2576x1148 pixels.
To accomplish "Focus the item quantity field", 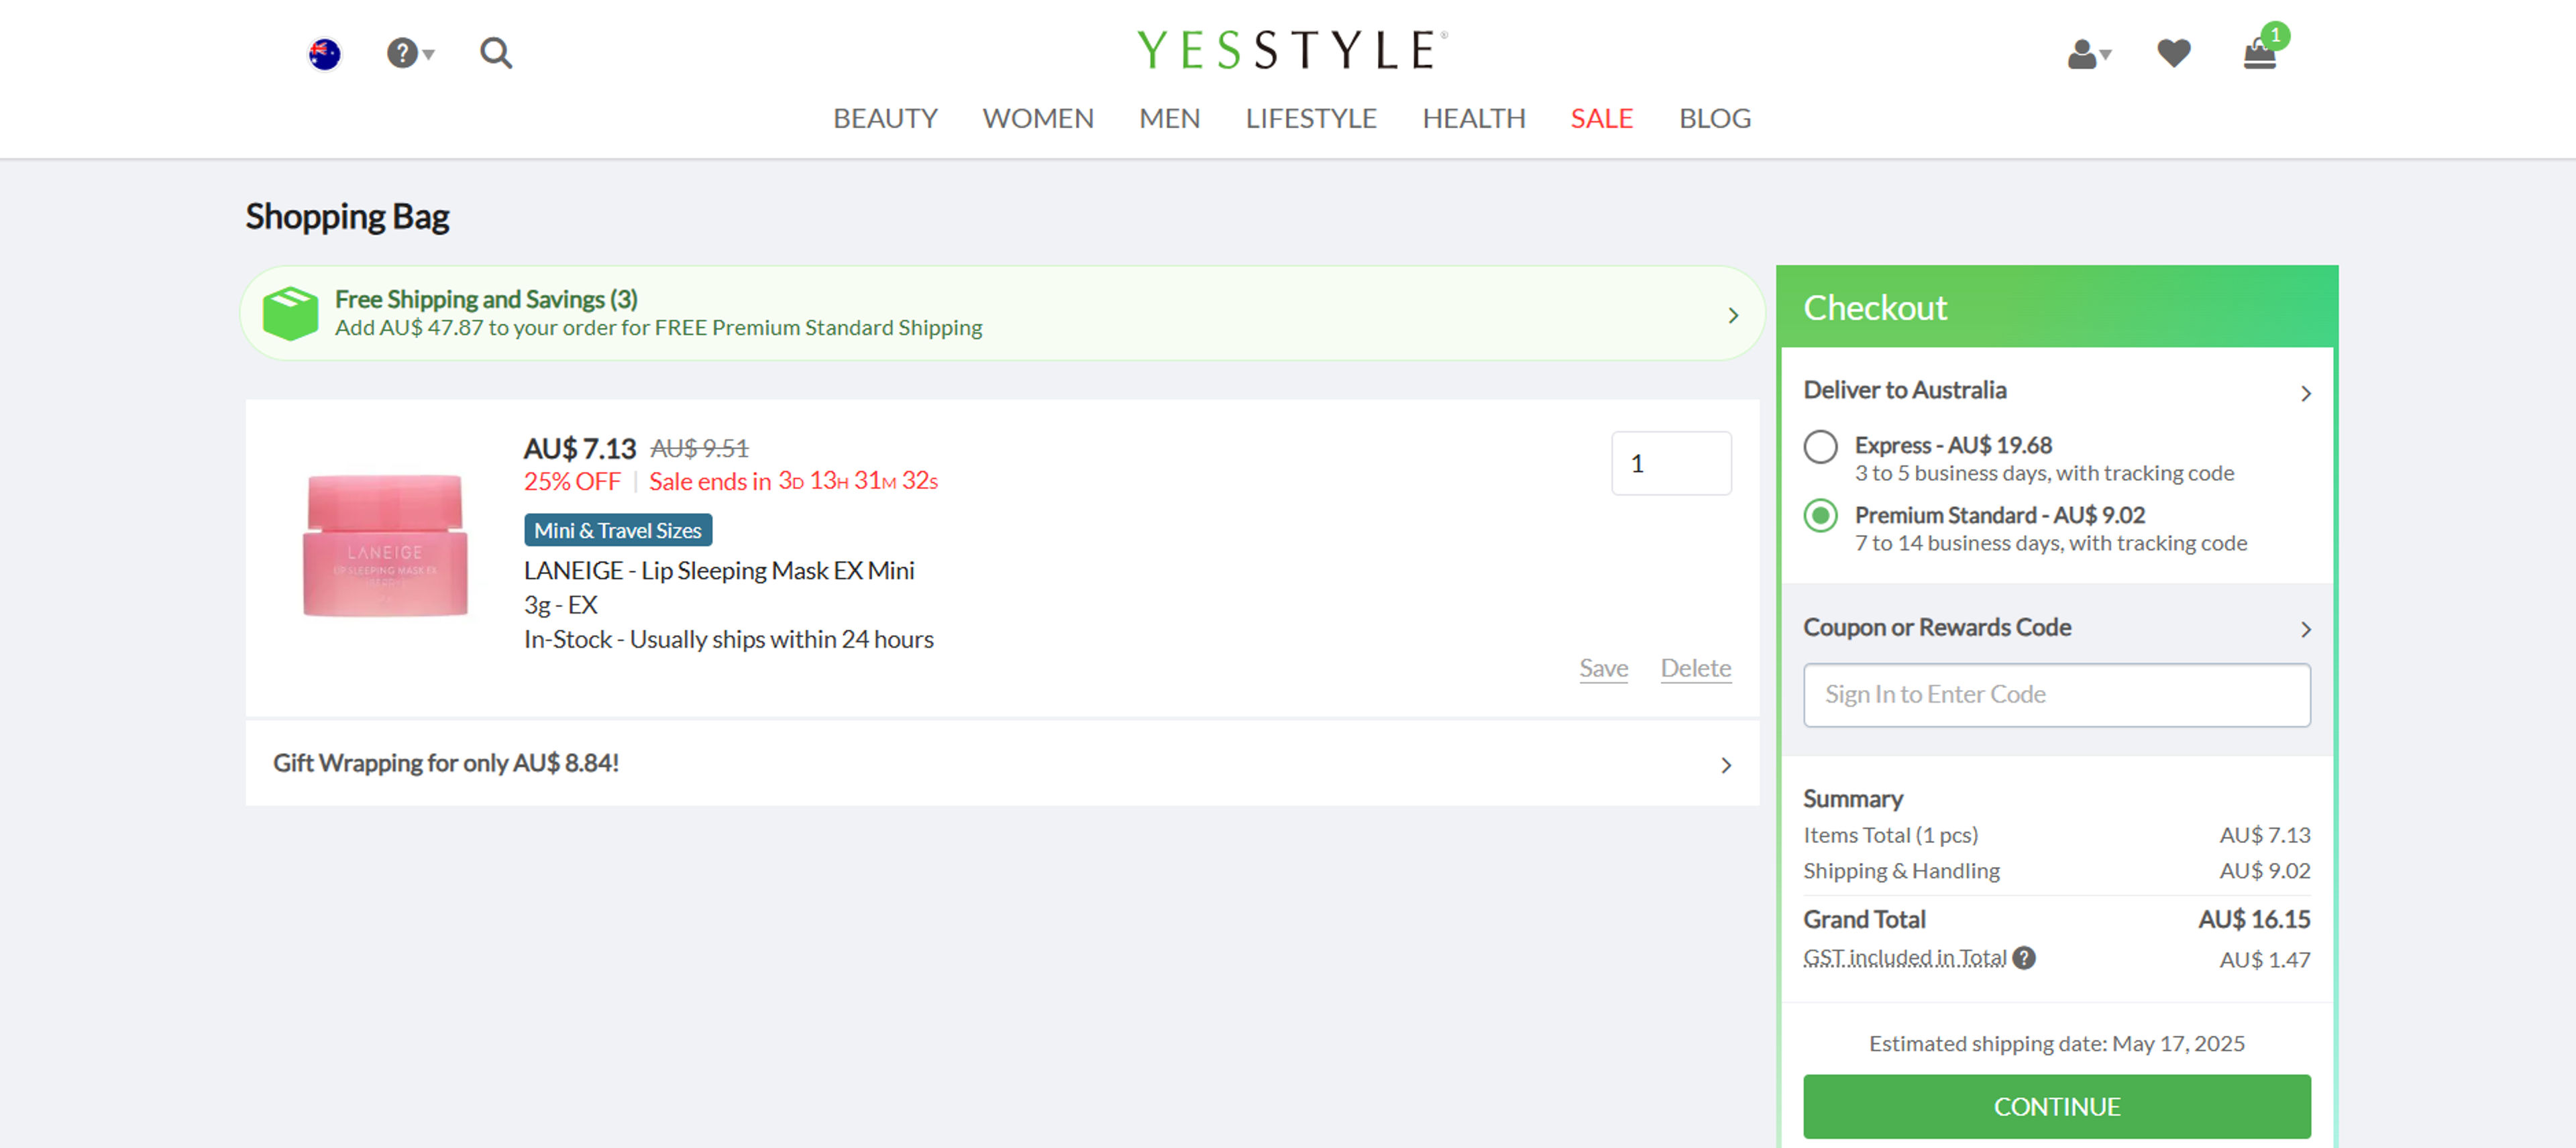I will pos(1671,463).
